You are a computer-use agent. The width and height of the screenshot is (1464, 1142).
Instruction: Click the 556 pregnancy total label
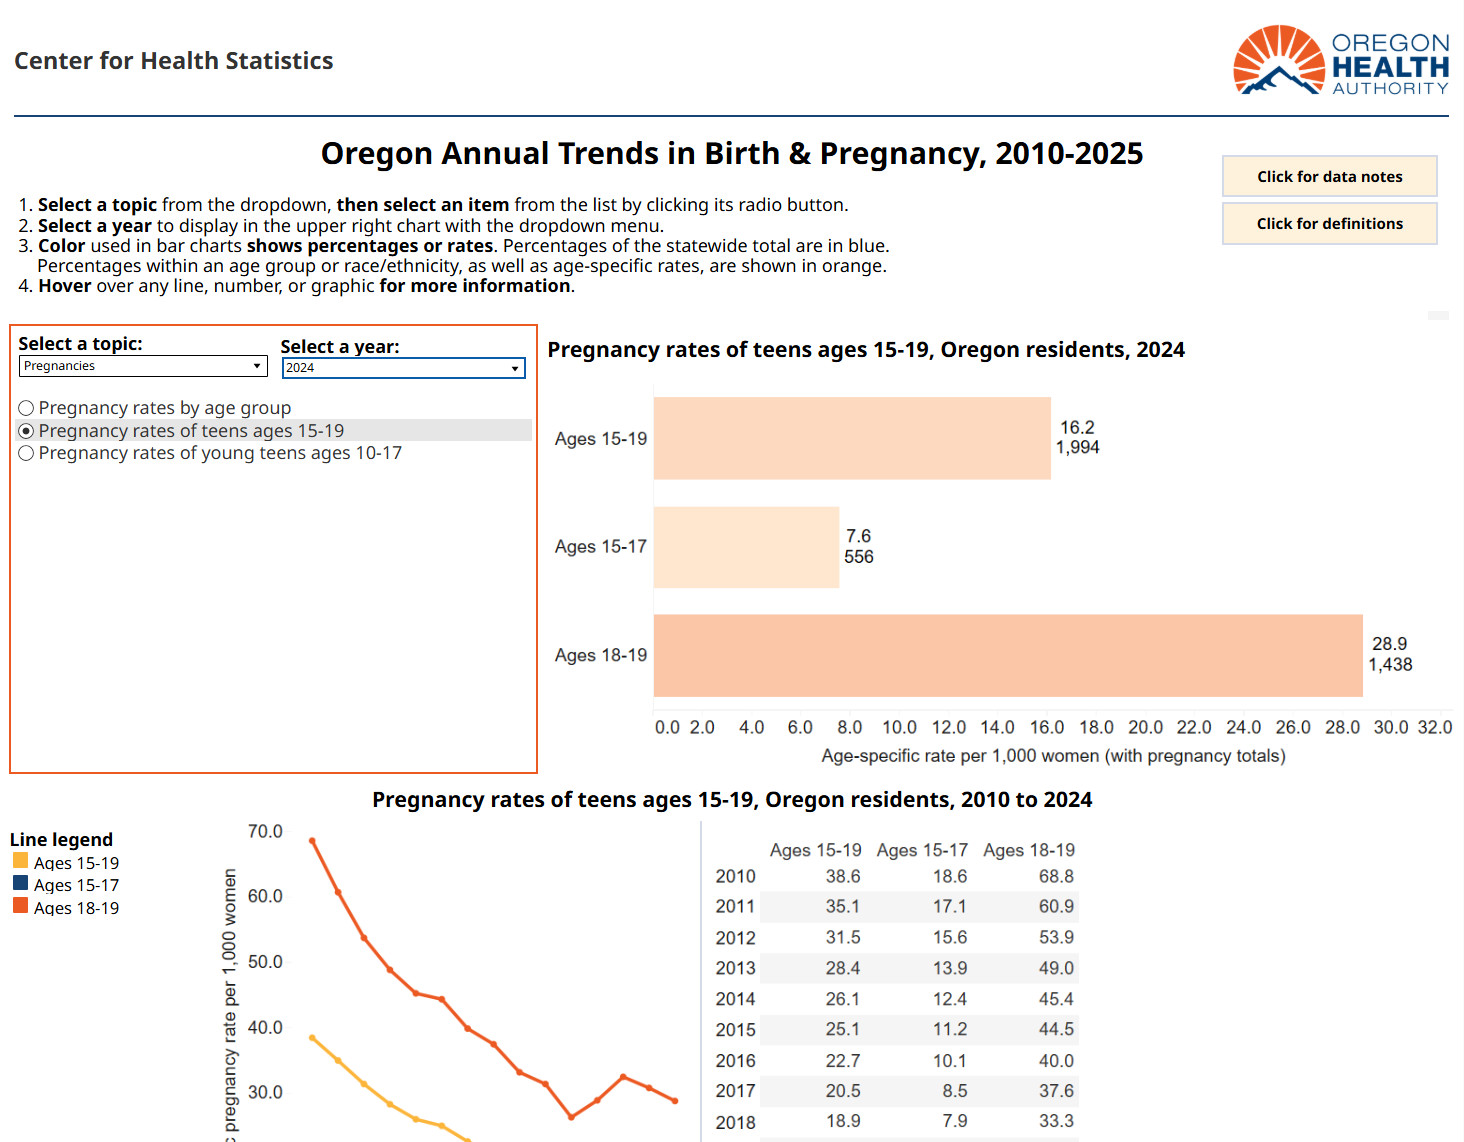(859, 556)
